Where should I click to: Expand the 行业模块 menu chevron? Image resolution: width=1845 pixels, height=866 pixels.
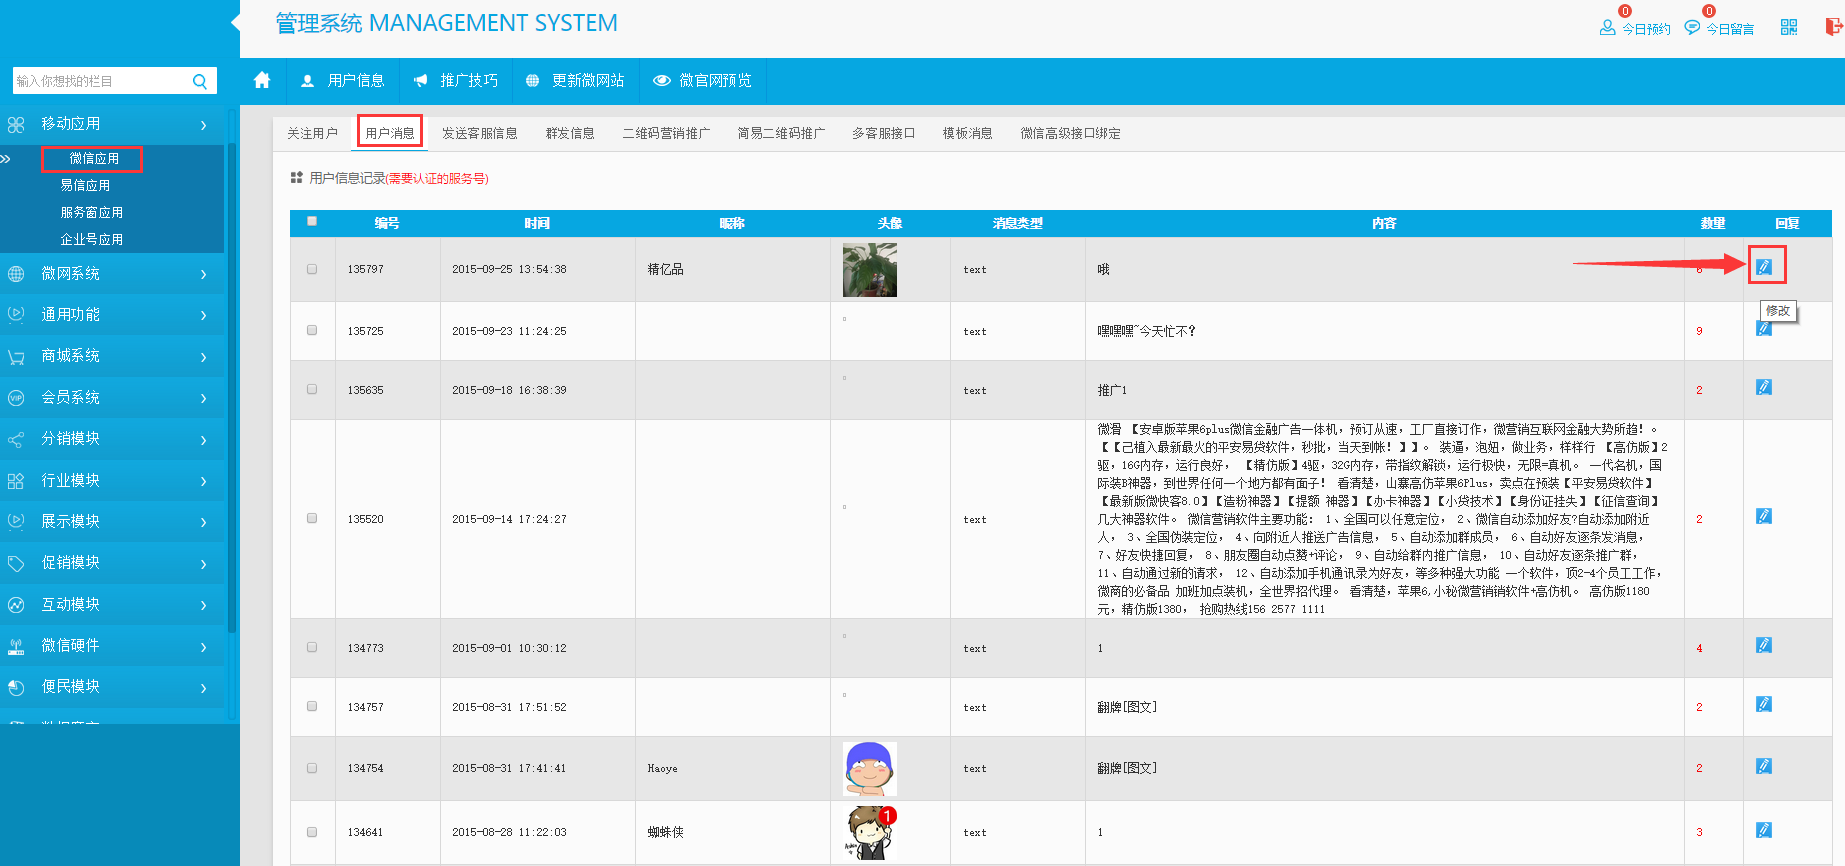click(x=204, y=481)
